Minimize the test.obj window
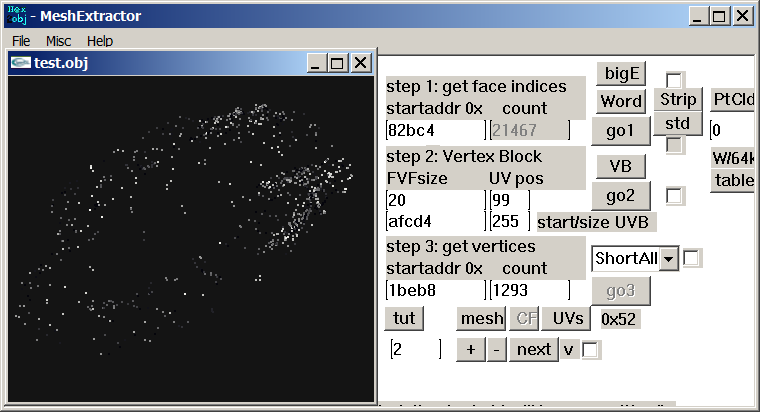Image resolution: width=760 pixels, height=412 pixels. (x=315, y=63)
